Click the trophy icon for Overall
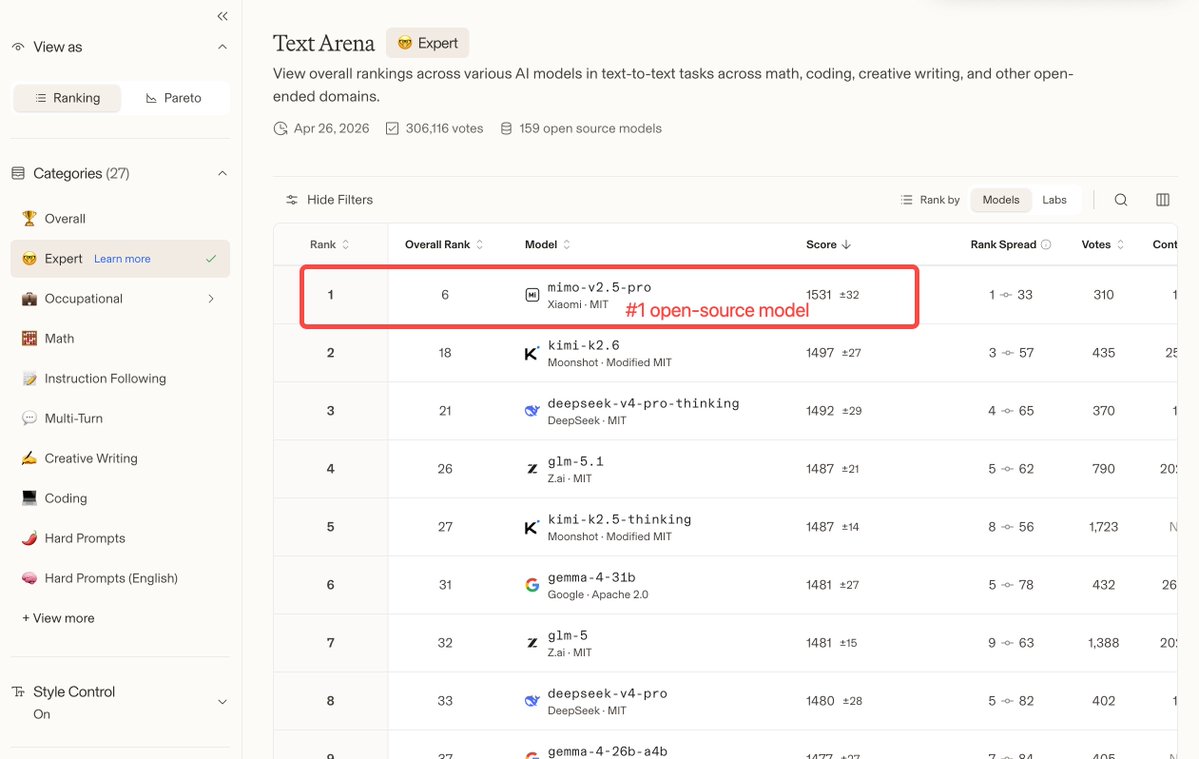1199x759 pixels. pos(29,219)
